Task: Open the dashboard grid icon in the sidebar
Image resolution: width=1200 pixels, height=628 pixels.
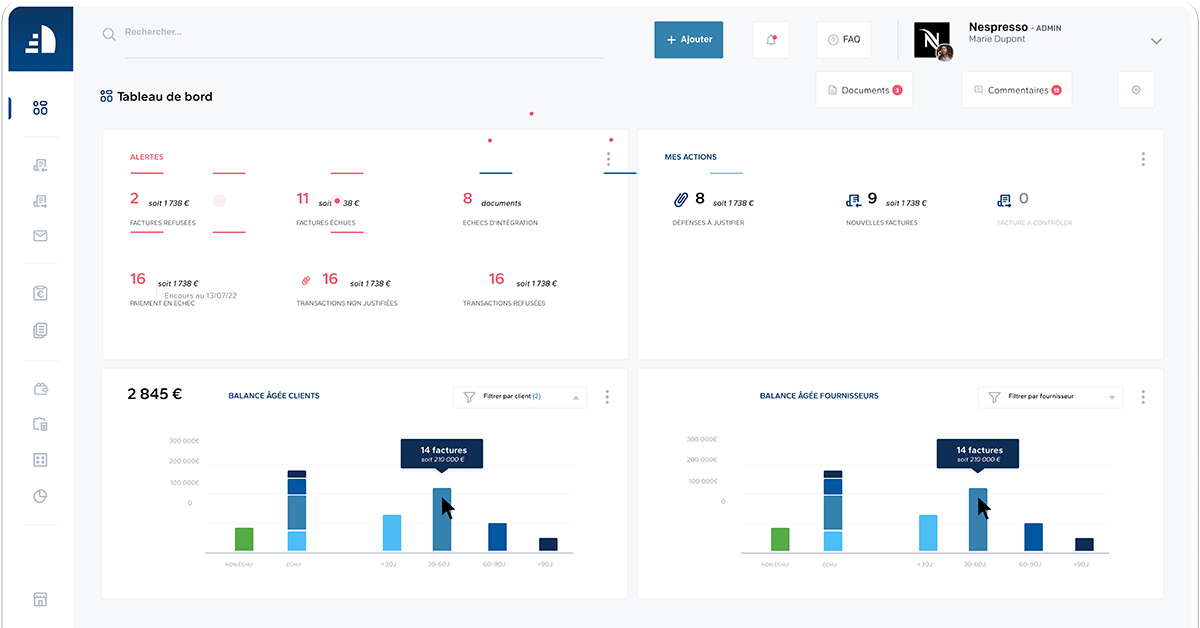Action: [x=40, y=108]
